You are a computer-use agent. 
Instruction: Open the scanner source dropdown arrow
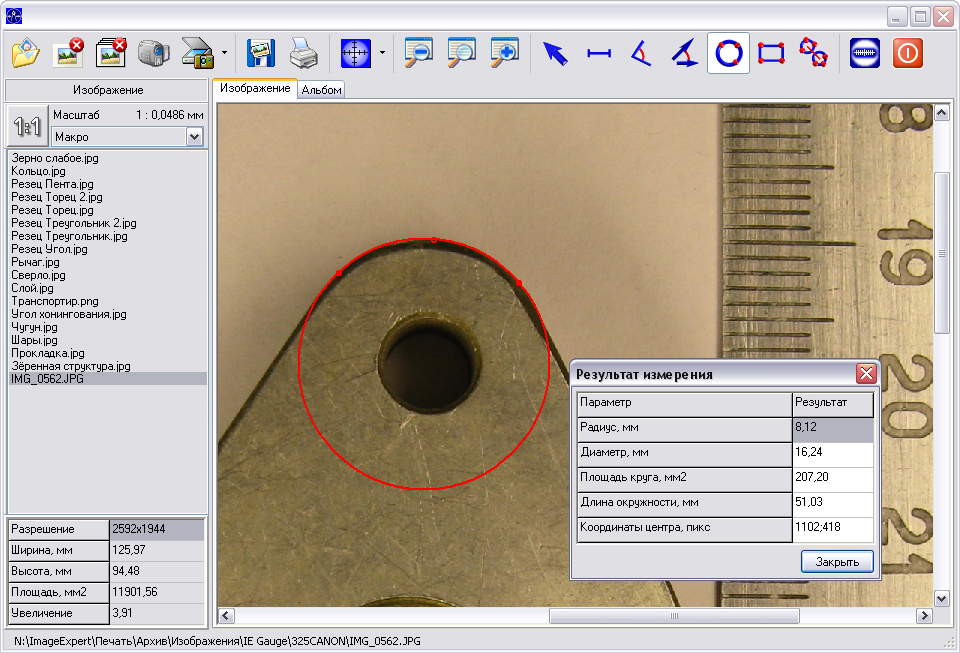pos(224,53)
